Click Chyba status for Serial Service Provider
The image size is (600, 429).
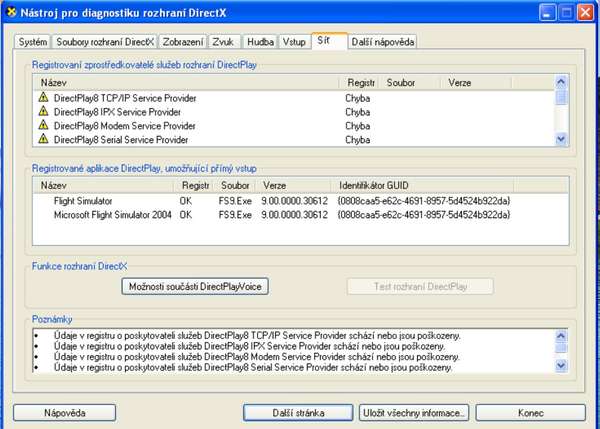click(357, 140)
